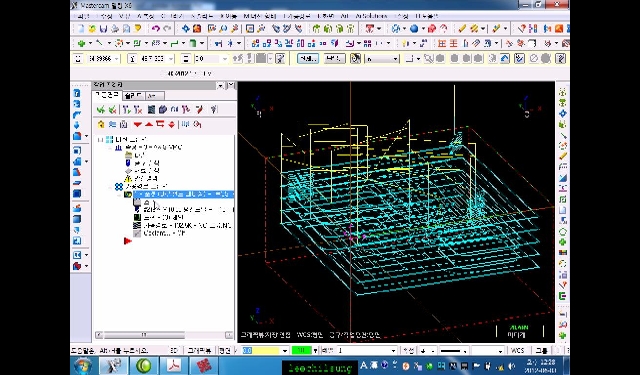This screenshot has height=375, width=640.
Task: Select the highlighted toolpath operation row
Action: point(184,195)
